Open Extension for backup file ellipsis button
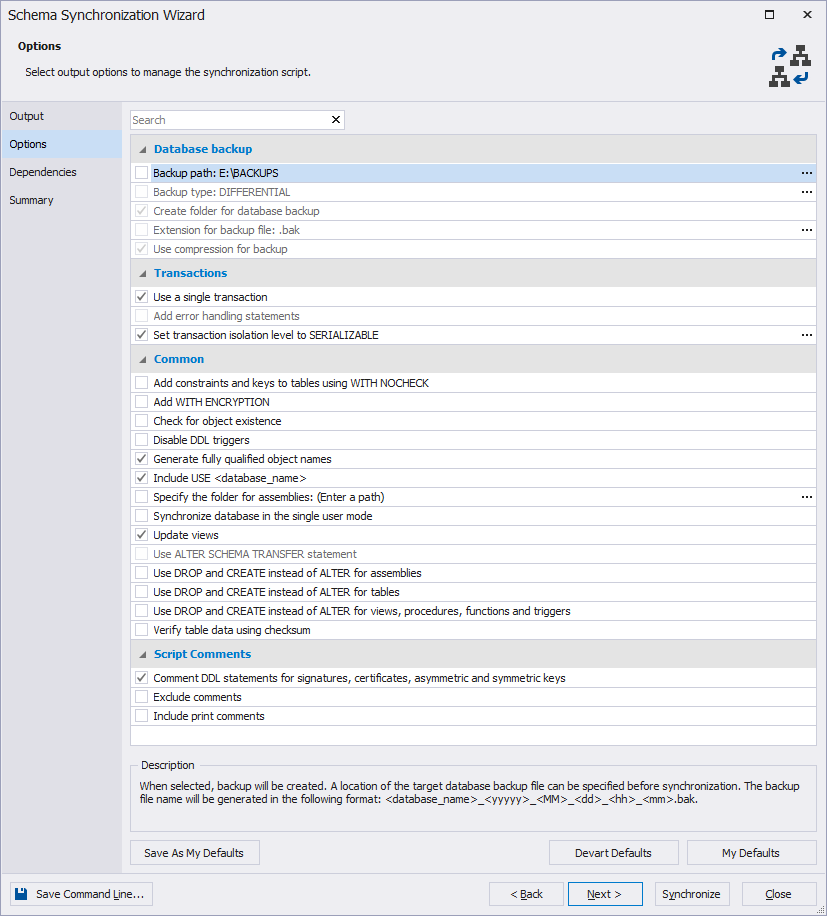 click(x=807, y=230)
